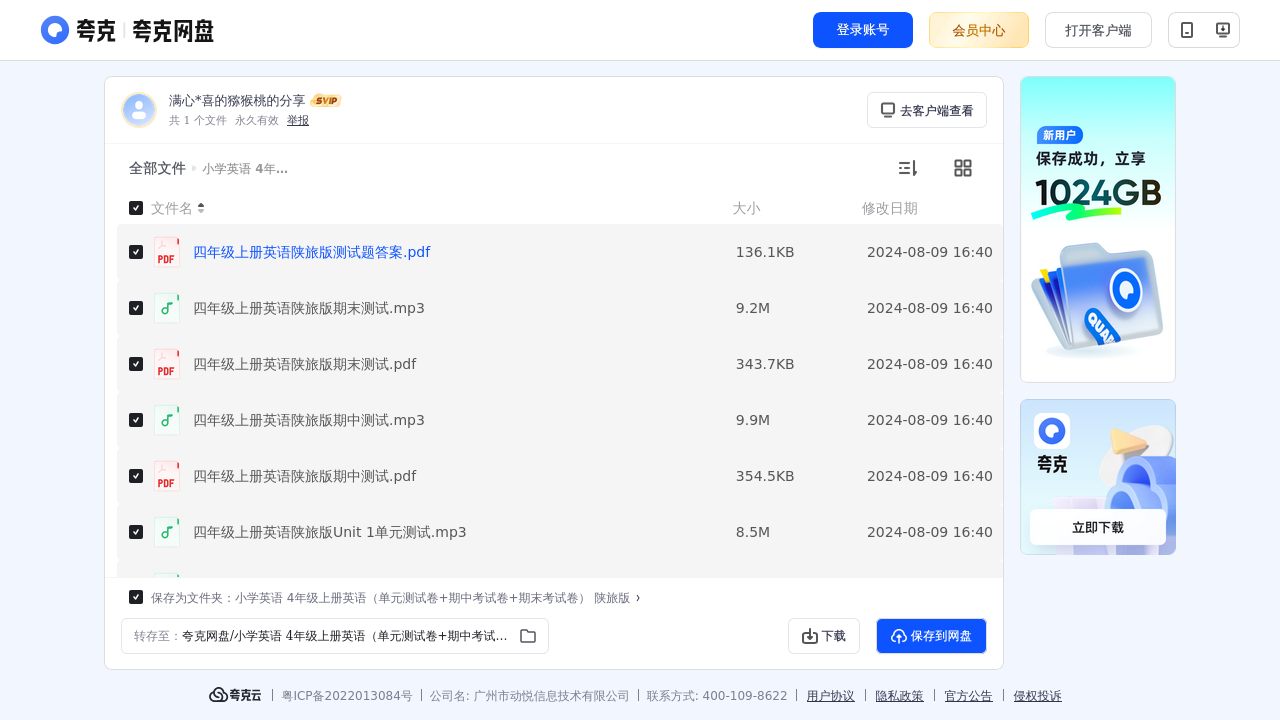Click audio icon of 期中测试.mp3
This screenshot has width=1280, height=720.
(167, 420)
